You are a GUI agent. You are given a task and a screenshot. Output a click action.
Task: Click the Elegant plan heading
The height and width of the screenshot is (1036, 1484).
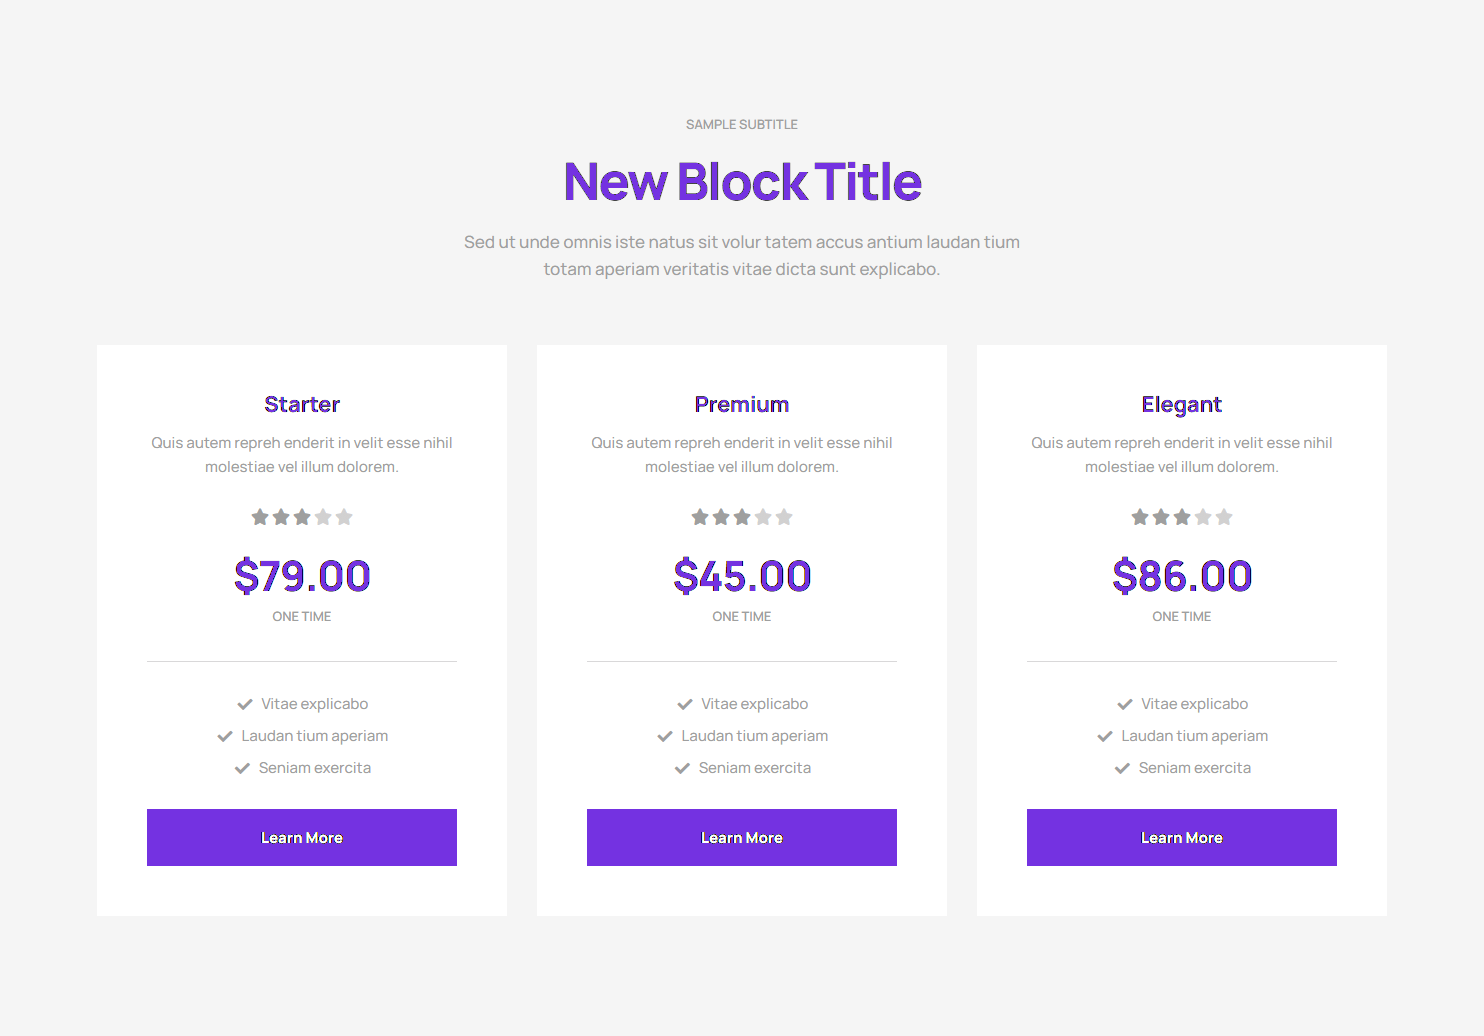coord(1182,404)
